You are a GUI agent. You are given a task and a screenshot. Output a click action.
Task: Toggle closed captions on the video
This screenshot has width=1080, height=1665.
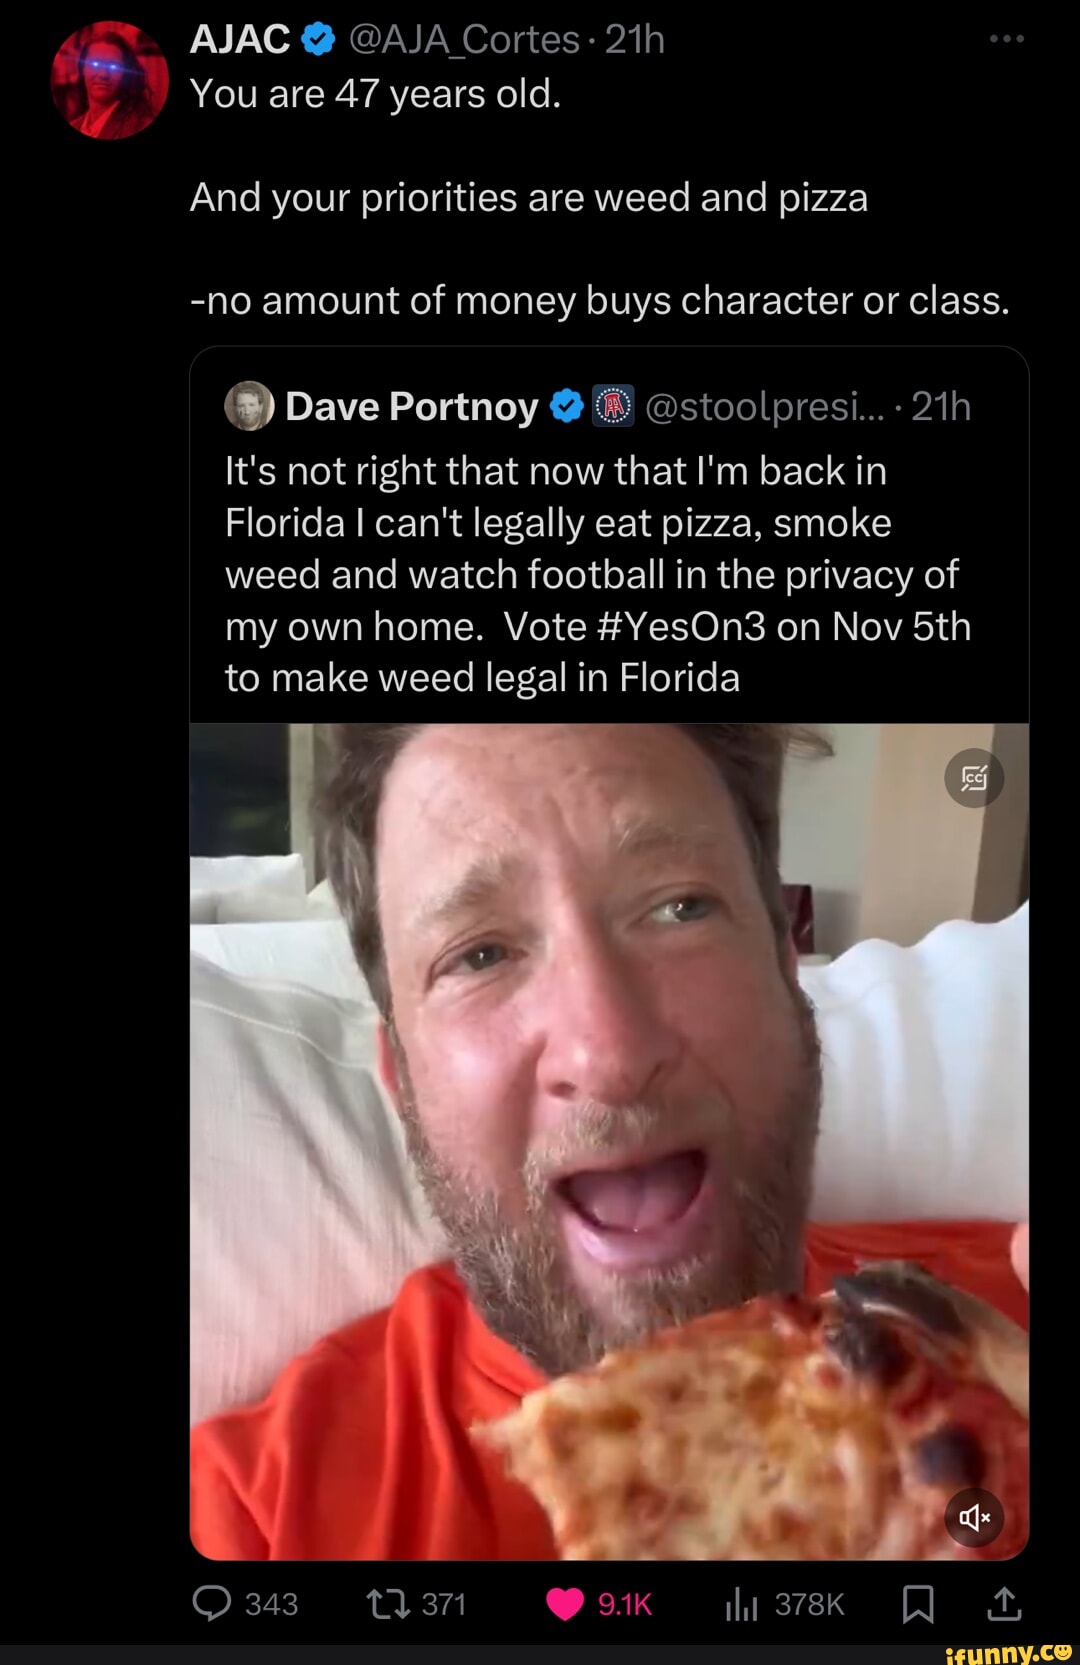pos(974,778)
